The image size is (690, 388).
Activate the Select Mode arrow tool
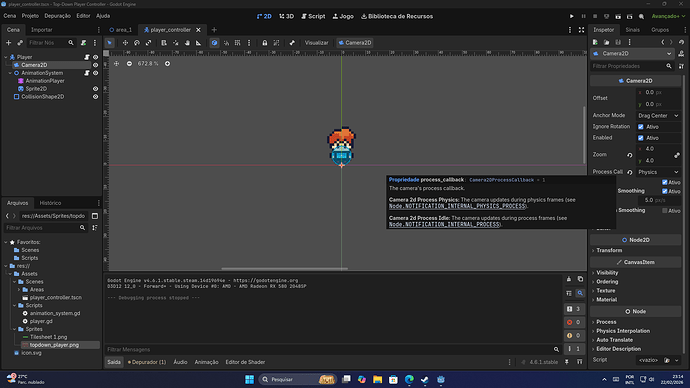pyautogui.click(x=109, y=43)
